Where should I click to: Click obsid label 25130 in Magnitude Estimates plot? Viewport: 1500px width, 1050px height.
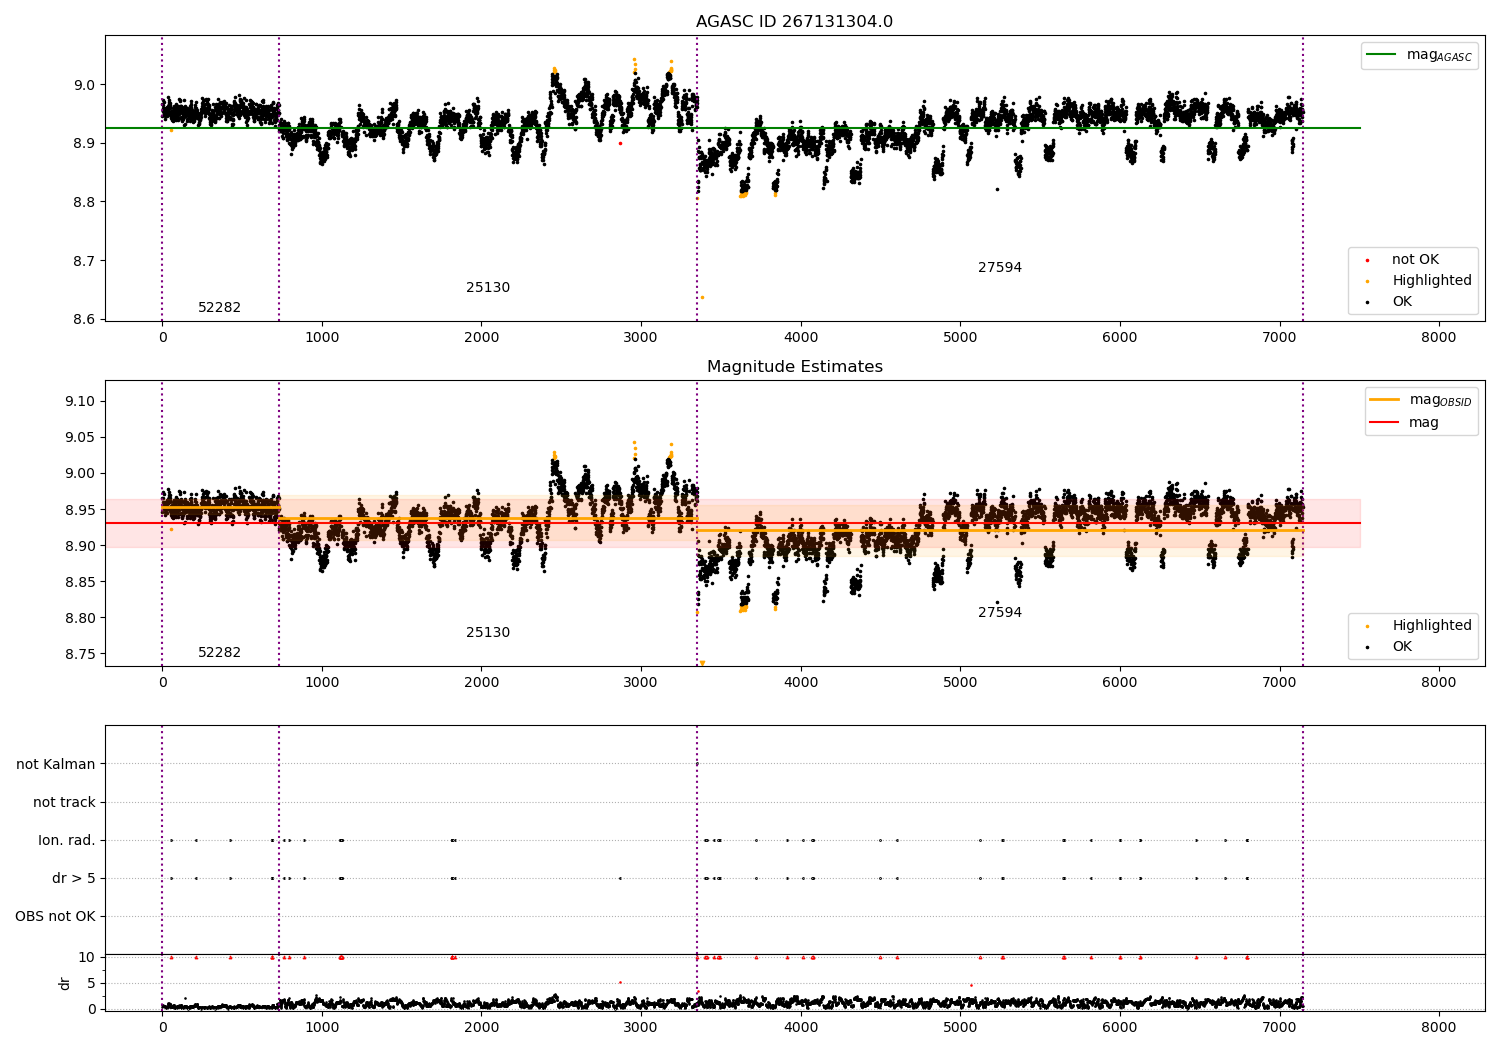click(x=488, y=633)
